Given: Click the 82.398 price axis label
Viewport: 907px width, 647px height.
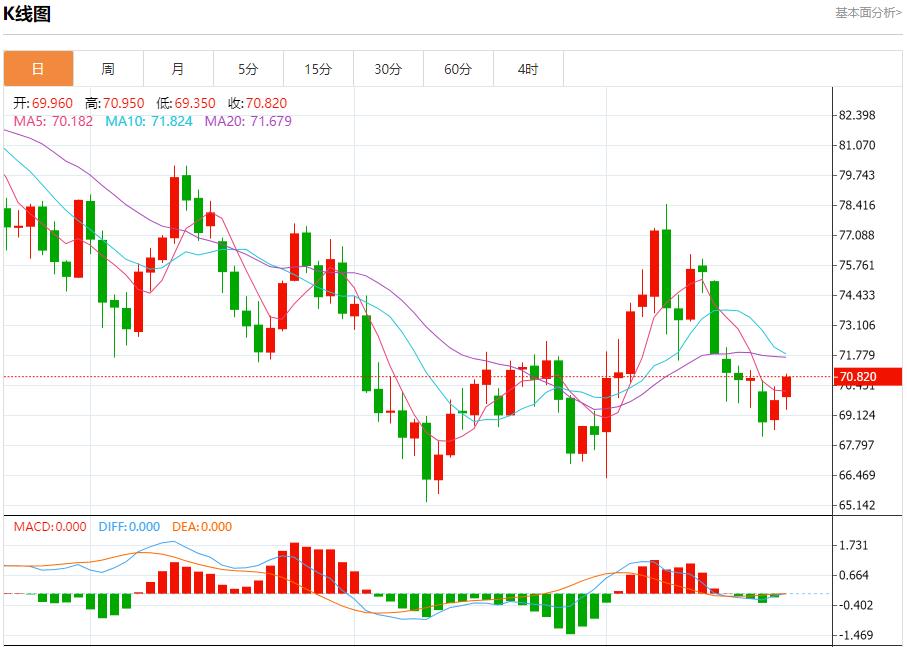Looking at the screenshot, I should click(x=858, y=115).
